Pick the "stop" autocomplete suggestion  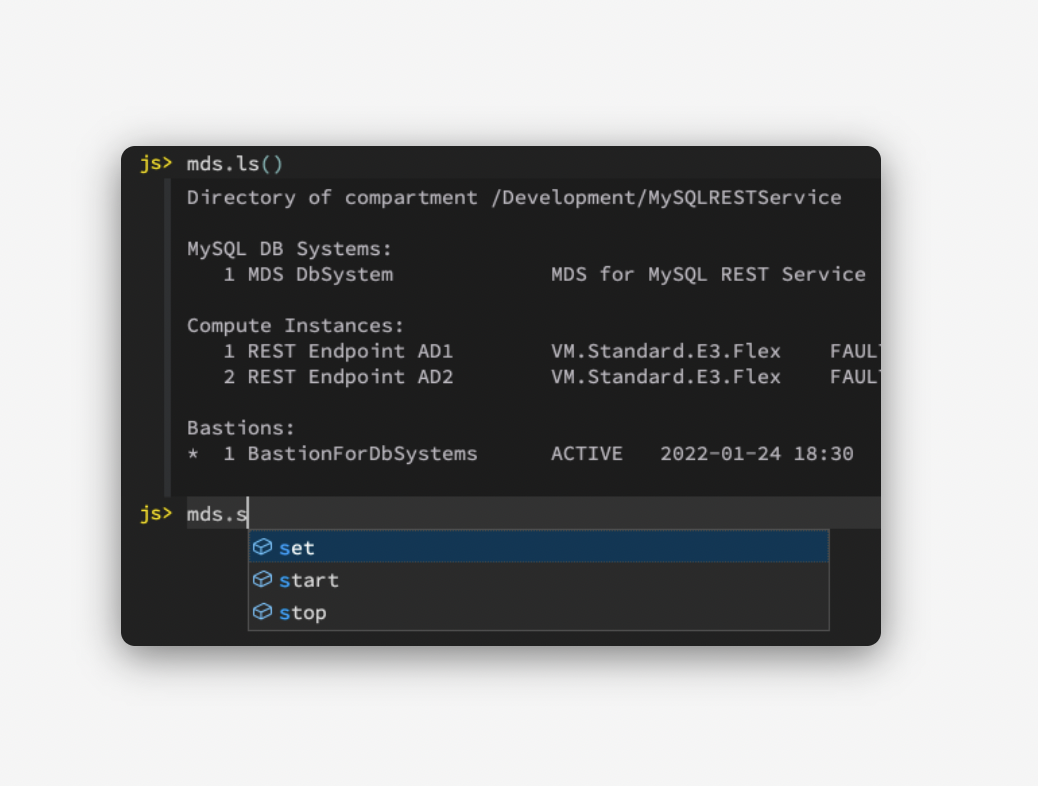pyautogui.click(x=303, y=612)
